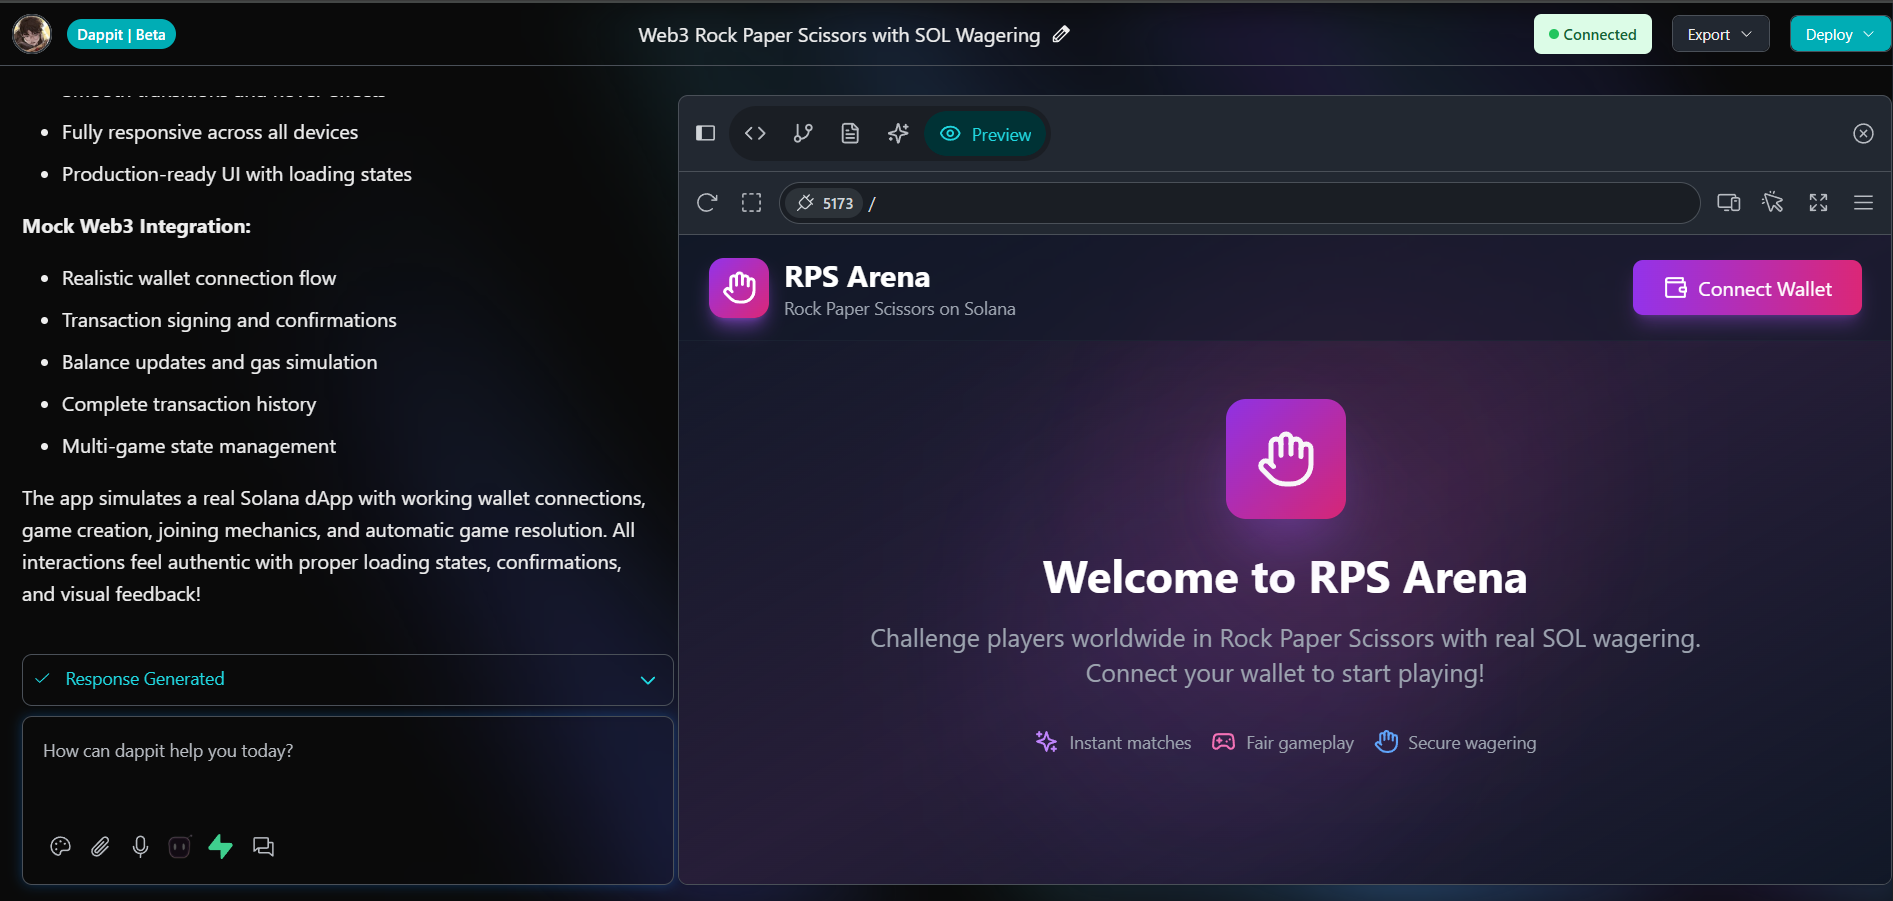Toggle device responsive view icon

1728,203
